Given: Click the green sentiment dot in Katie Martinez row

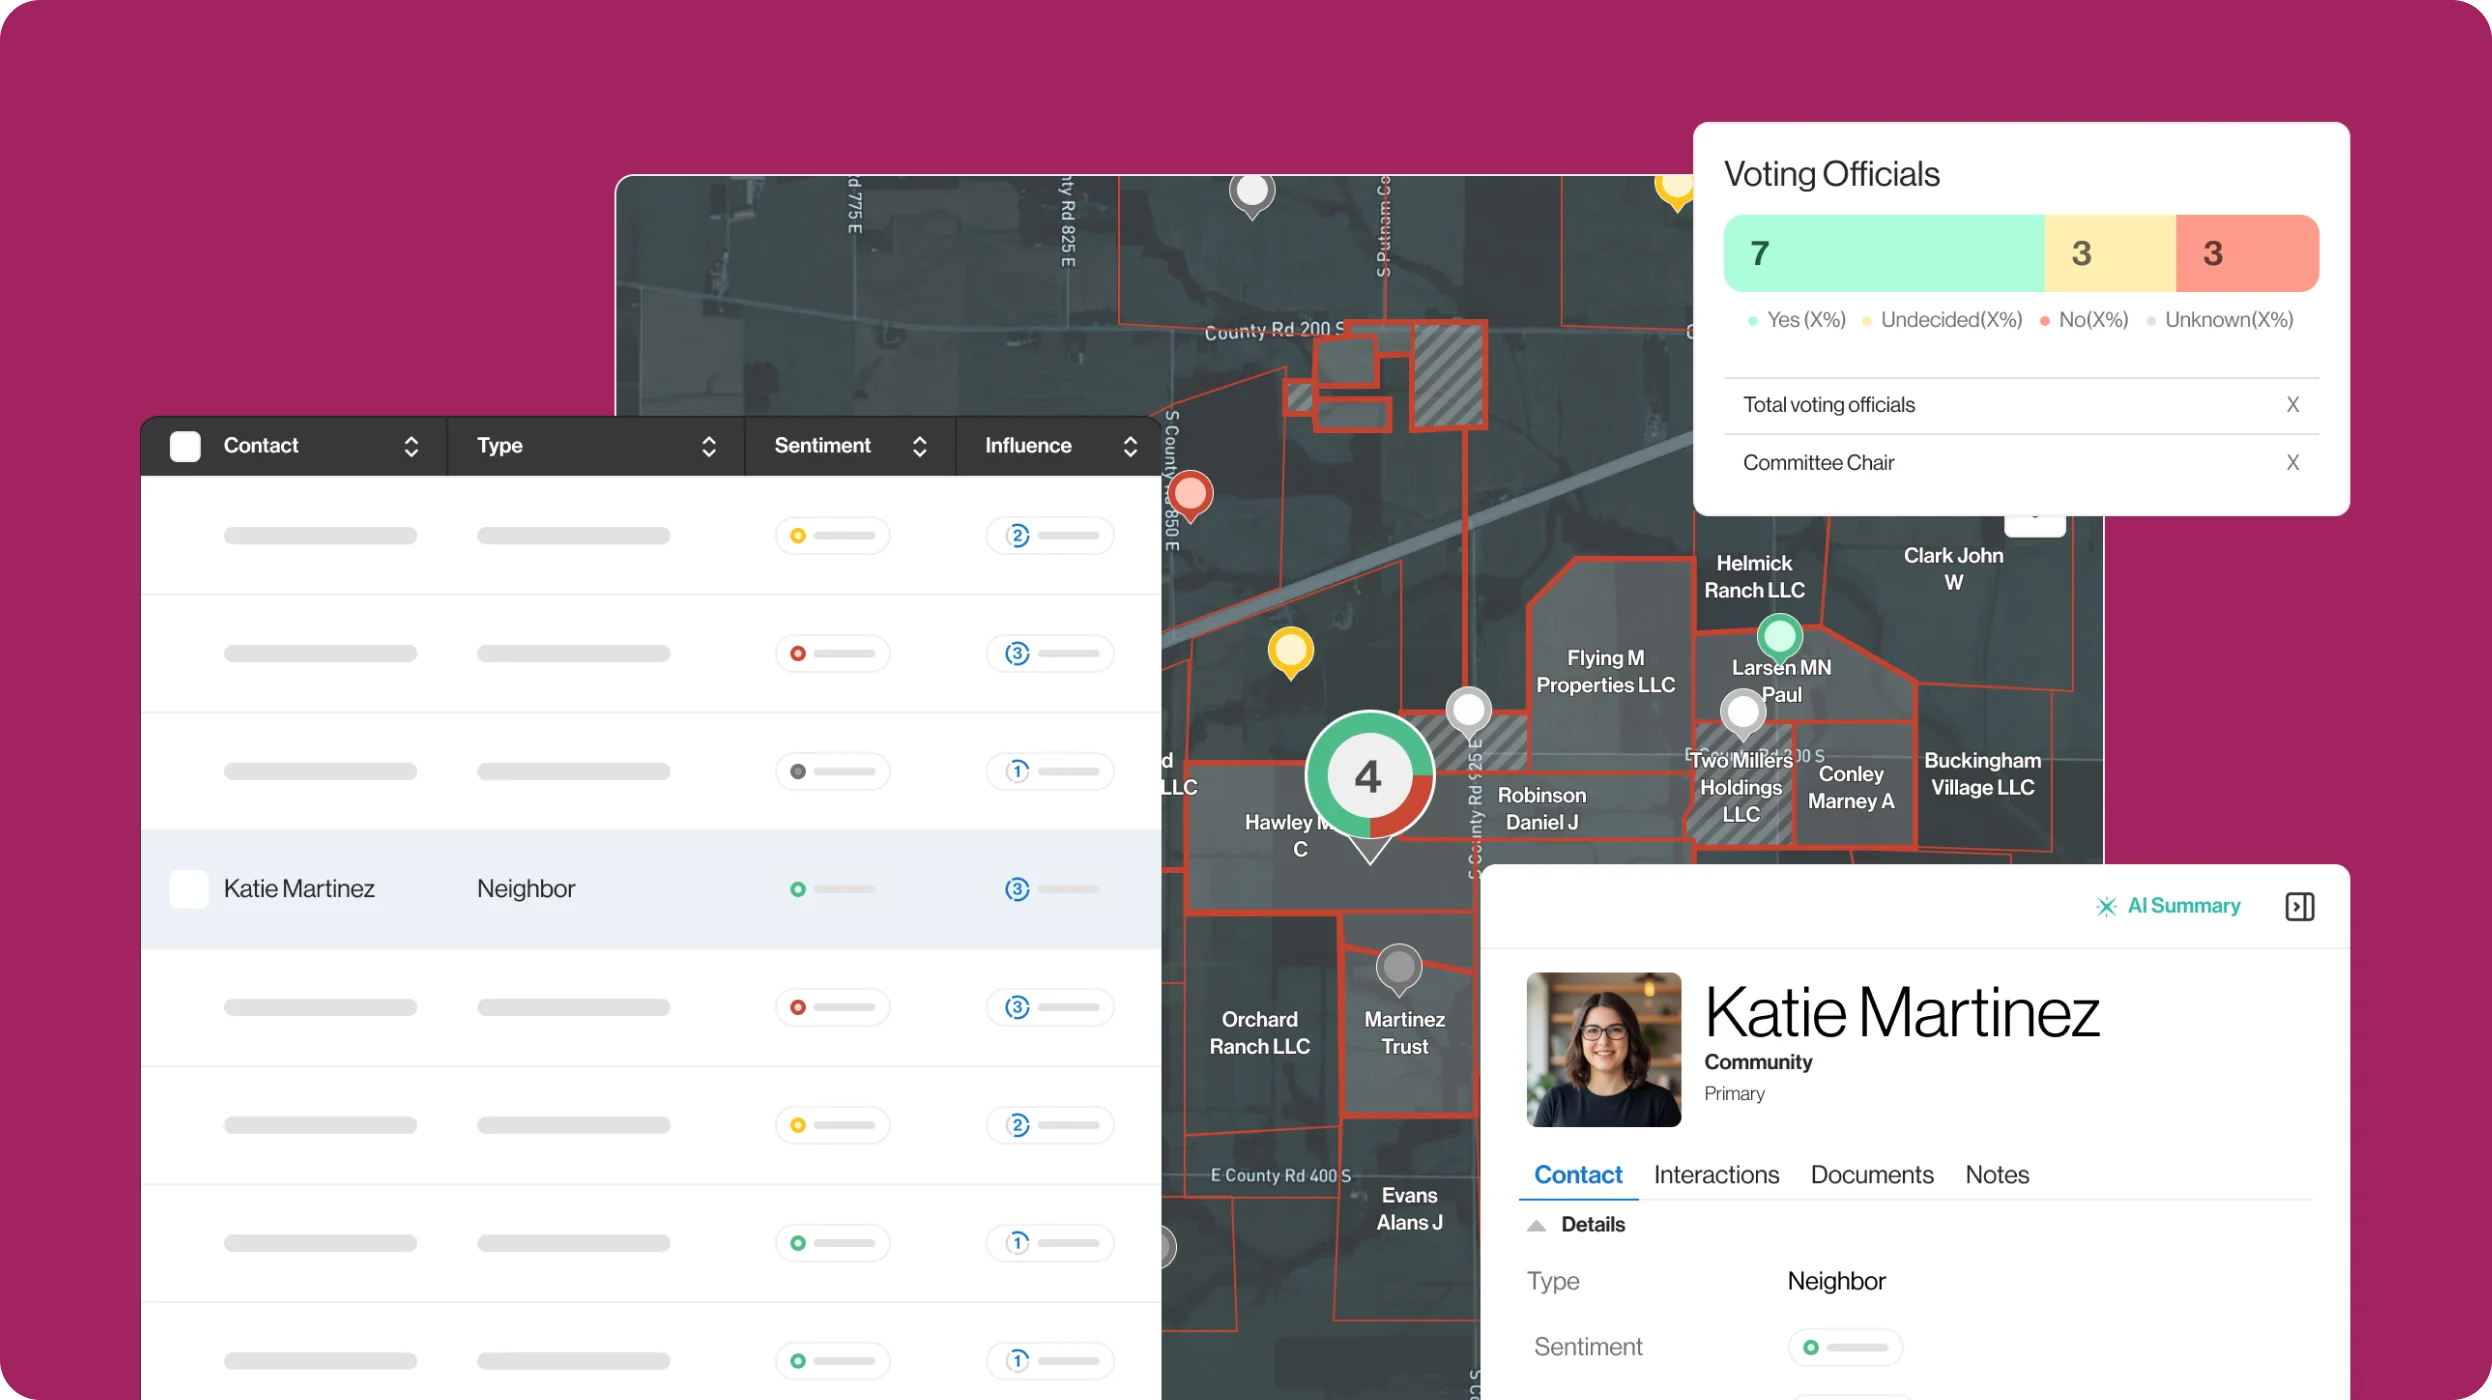Looking at the screenshot, I should 798,889.
